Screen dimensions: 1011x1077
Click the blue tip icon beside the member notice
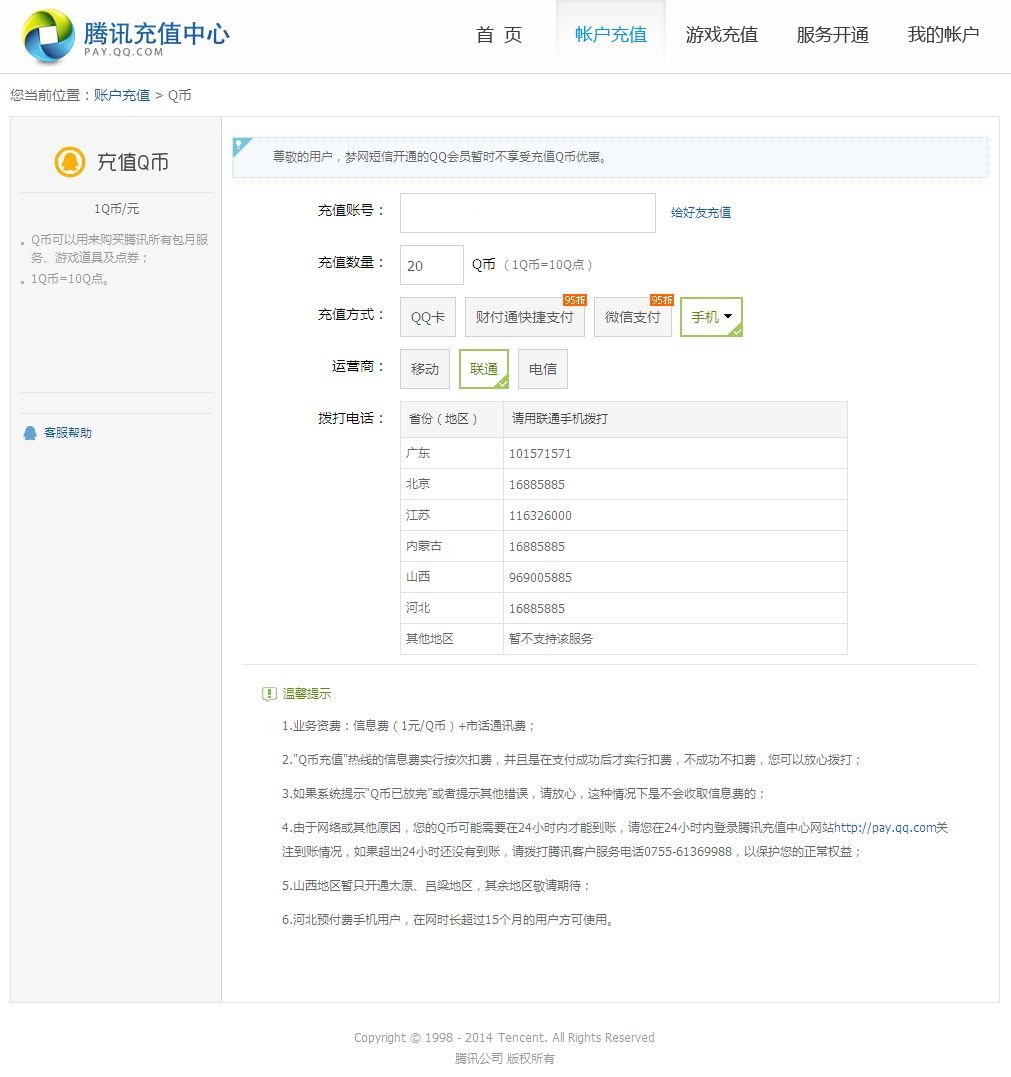point(237,143)
